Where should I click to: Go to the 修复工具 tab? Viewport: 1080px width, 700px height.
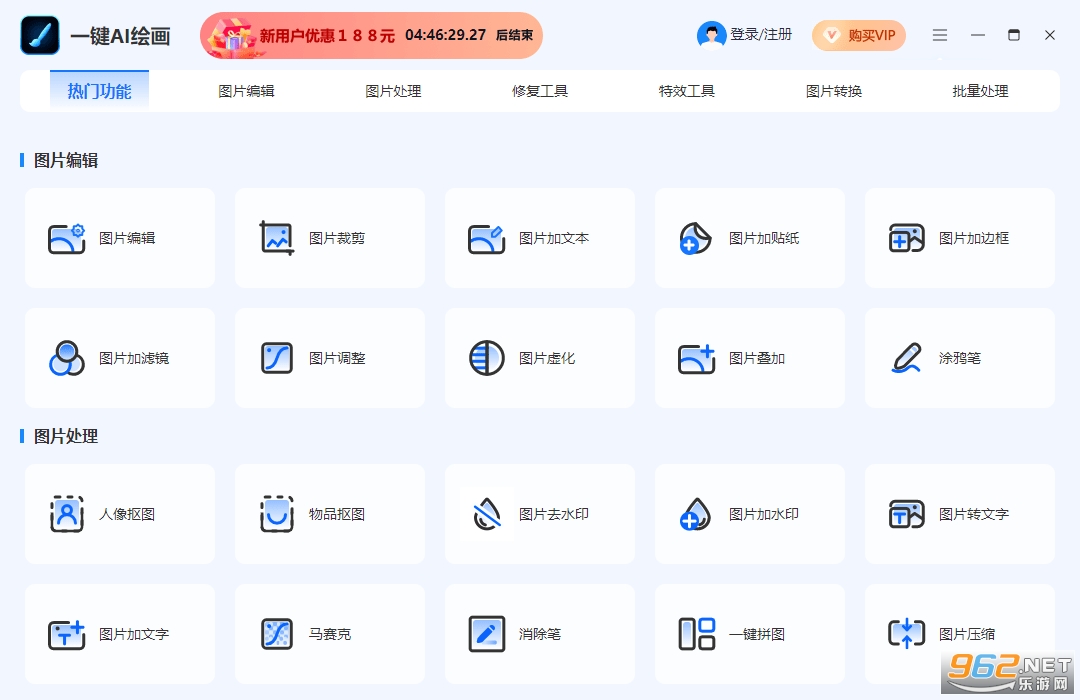coord(540,91)
